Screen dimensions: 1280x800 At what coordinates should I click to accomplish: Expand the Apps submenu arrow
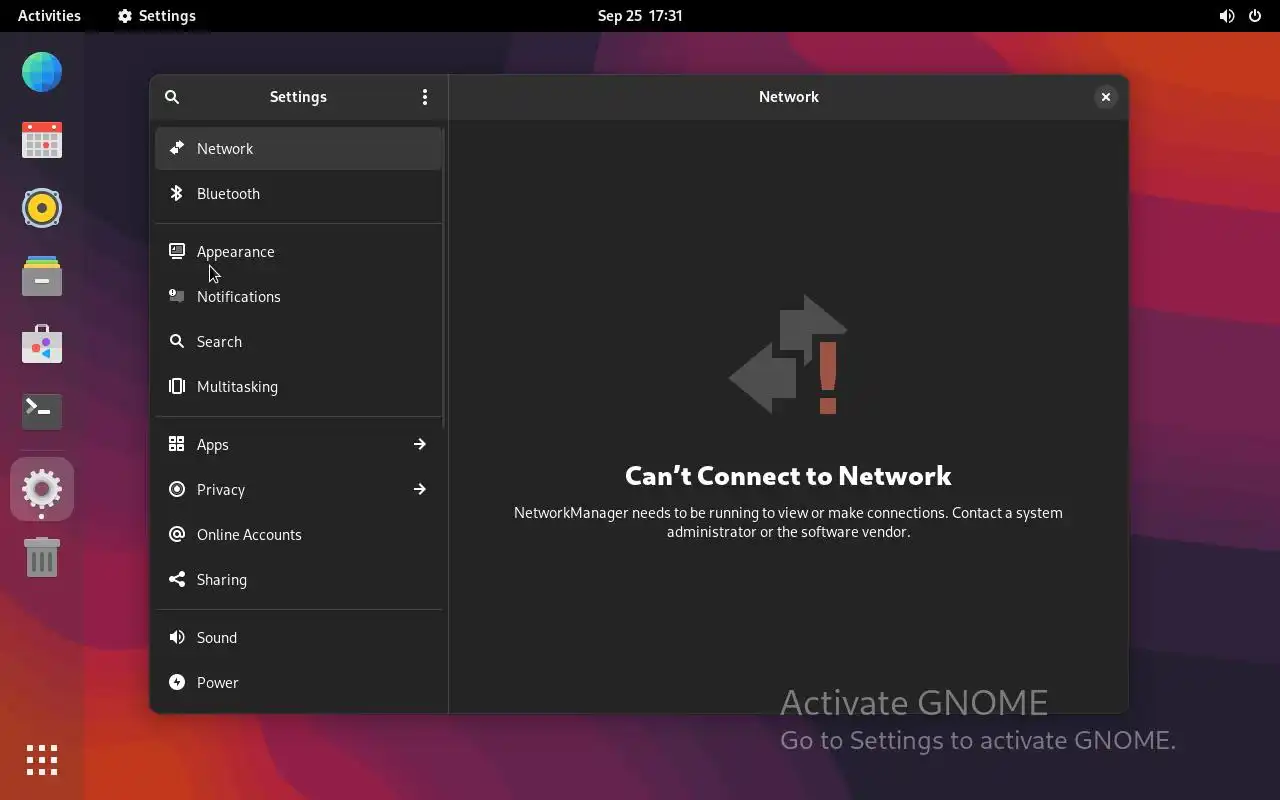pos(420,444)
